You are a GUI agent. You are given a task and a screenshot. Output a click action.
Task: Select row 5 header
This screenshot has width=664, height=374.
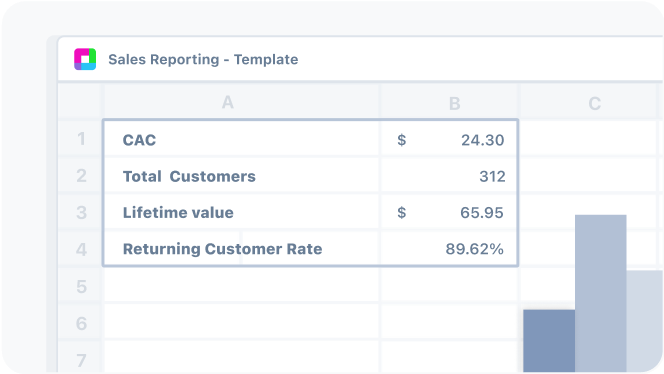pyautogui.click(x=80, y=286)
